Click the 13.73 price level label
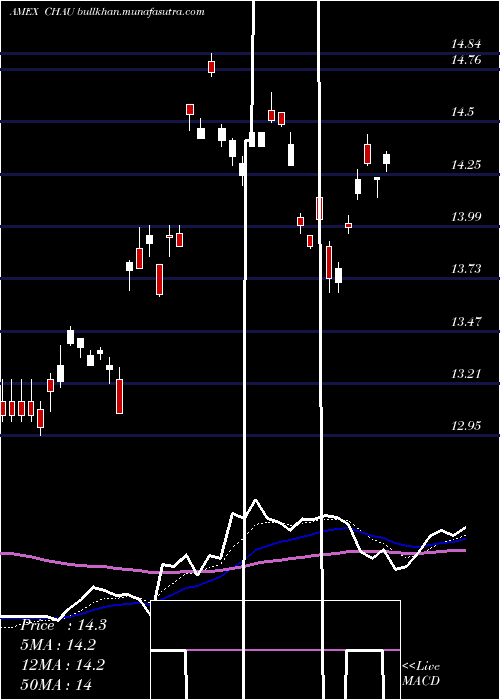This screenshot has height=700, width=500. [x=466, y=269]
